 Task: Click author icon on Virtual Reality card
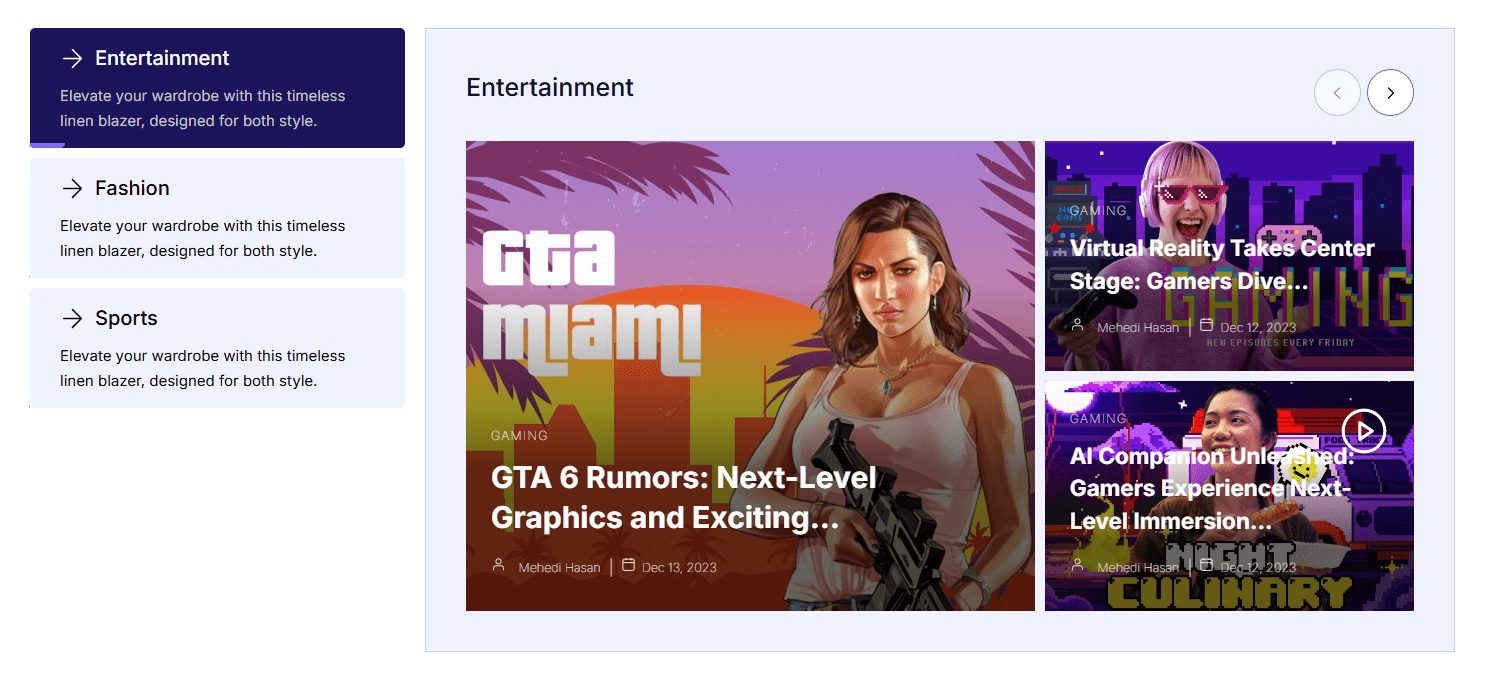[x=1077, y=326]
